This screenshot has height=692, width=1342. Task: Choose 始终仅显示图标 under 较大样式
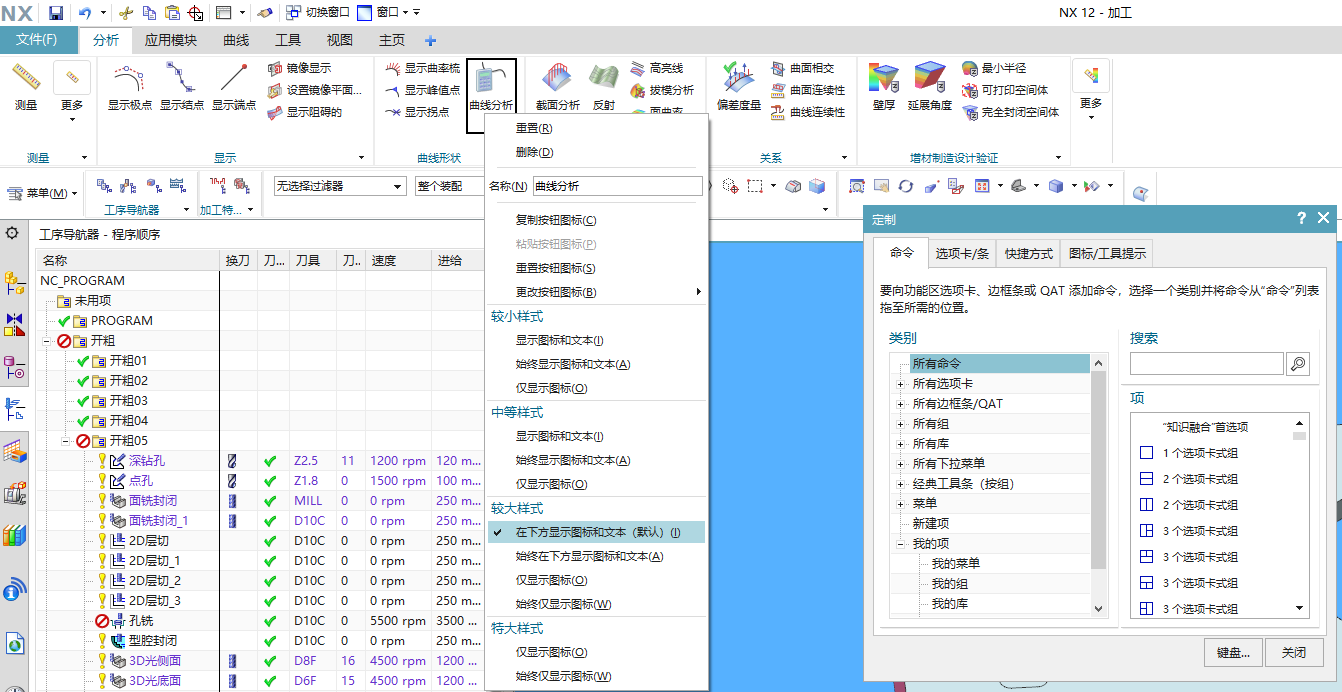point(596,604)
